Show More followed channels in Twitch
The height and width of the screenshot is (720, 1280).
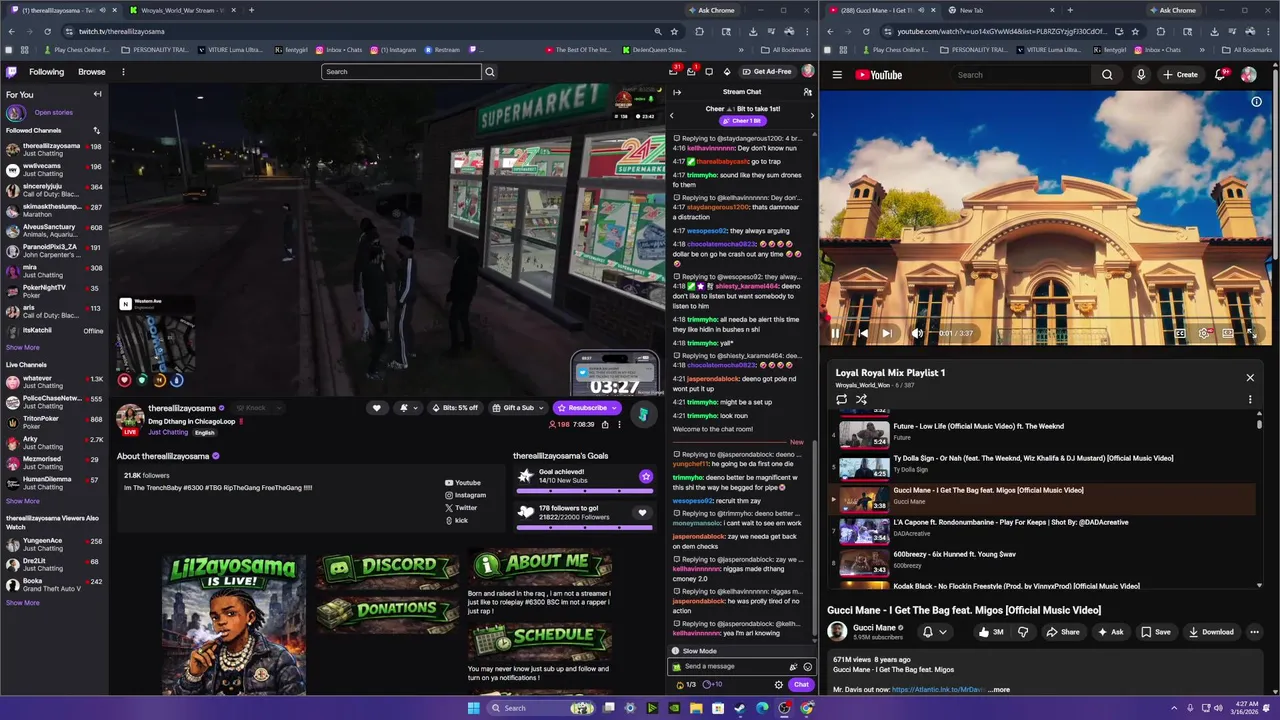click(23, 347)
